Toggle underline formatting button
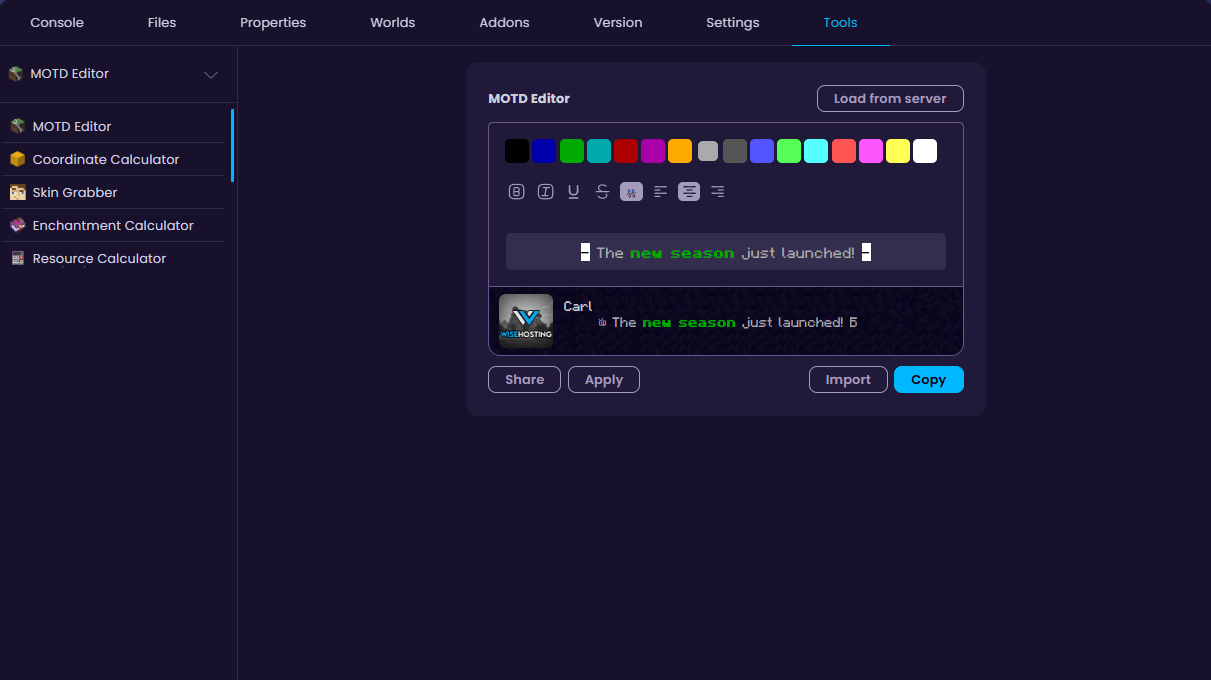The image size is (1211, 680). pyautogui.click(x=573, y=192)
